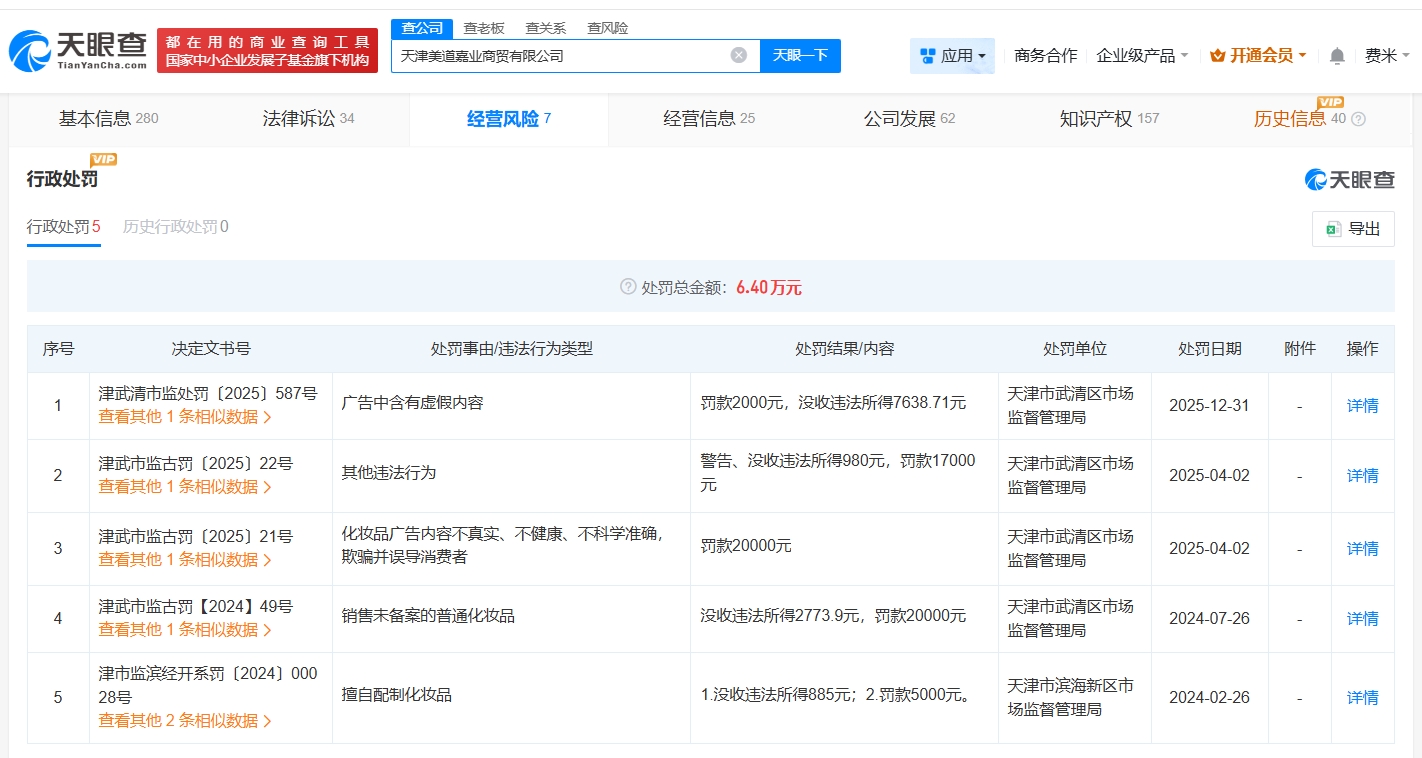The height and width of the screenshot is (758, 1422).
Task: Switch to 历史行政处罚 sub-tab
Action: (175, 227)
